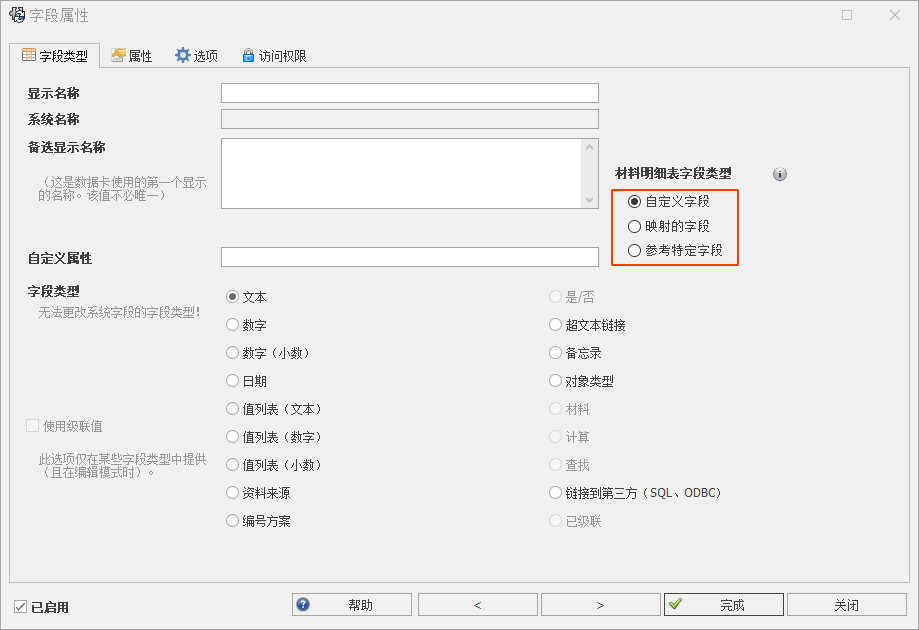Image resolution: width=919 pixels, height=630 pixels.
Task: Click the info icon beside 材料明细表字段类型
Action: [780, 174]
